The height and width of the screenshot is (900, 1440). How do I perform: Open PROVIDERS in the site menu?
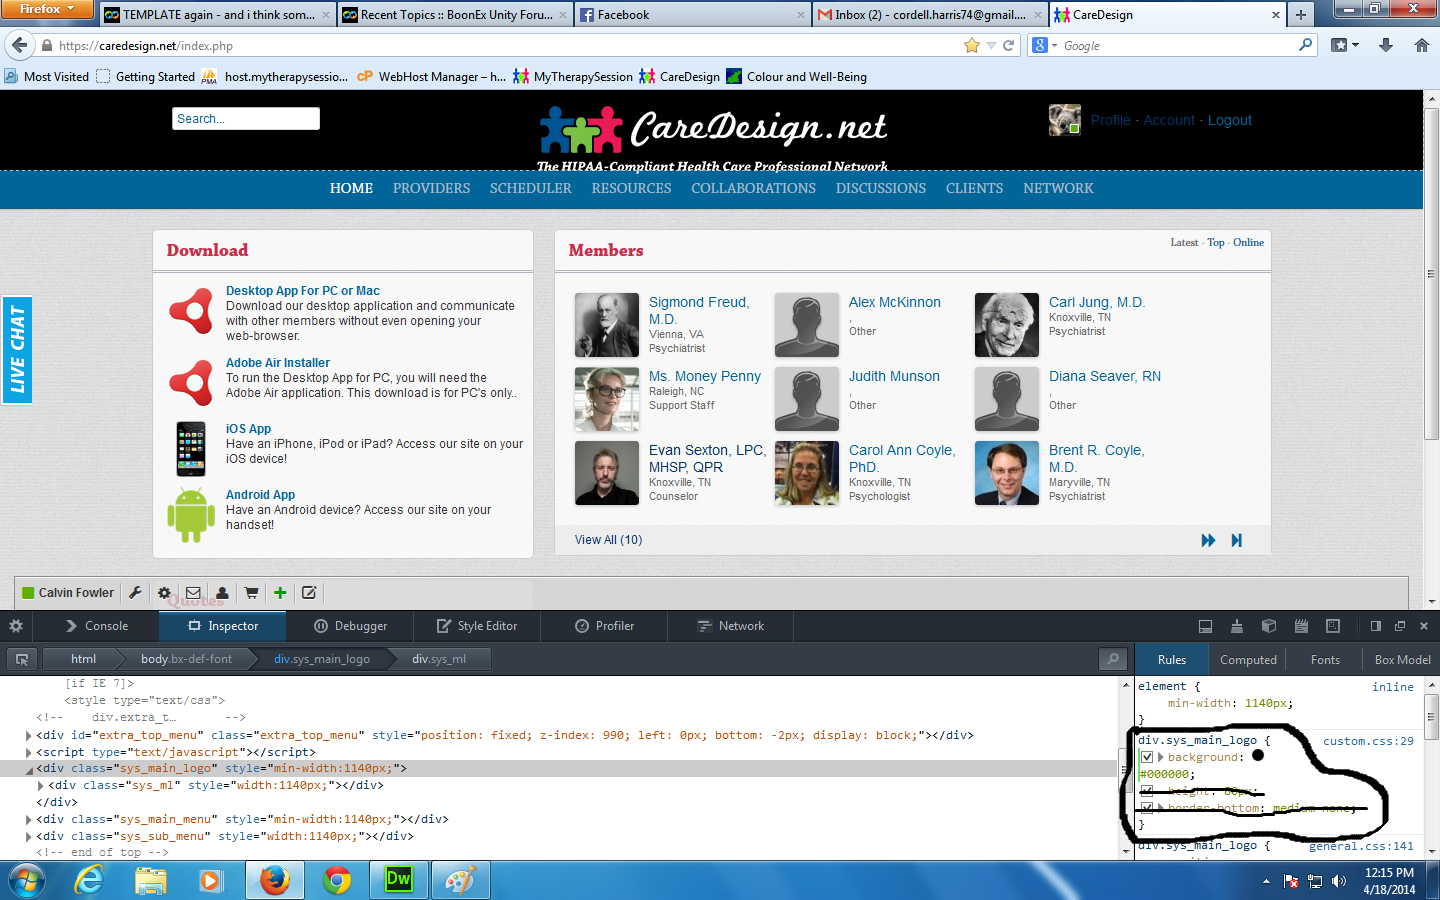pyautogui.click(x=431, y=188)
